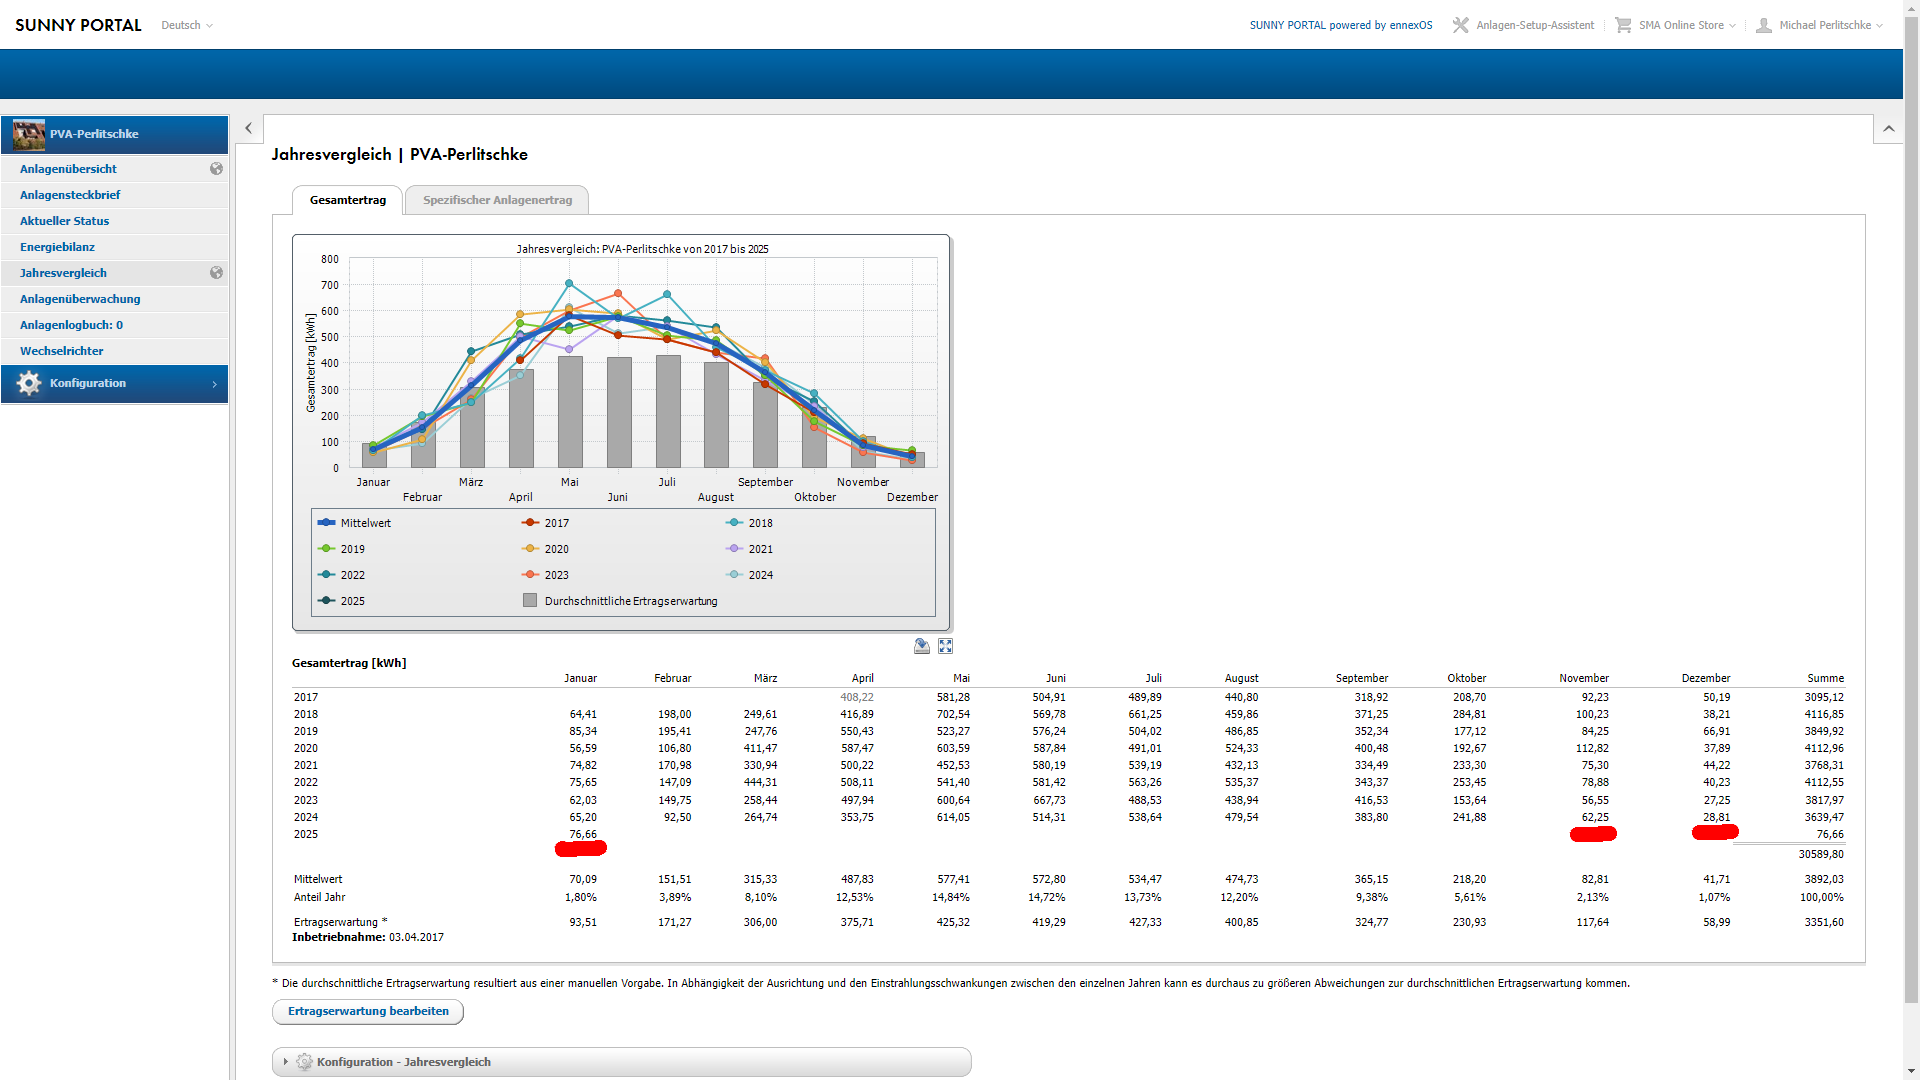Switch to Spezifischer Anlagenertrag tab
Screen dimensions: 1920x1080
[x=497, y=200]
